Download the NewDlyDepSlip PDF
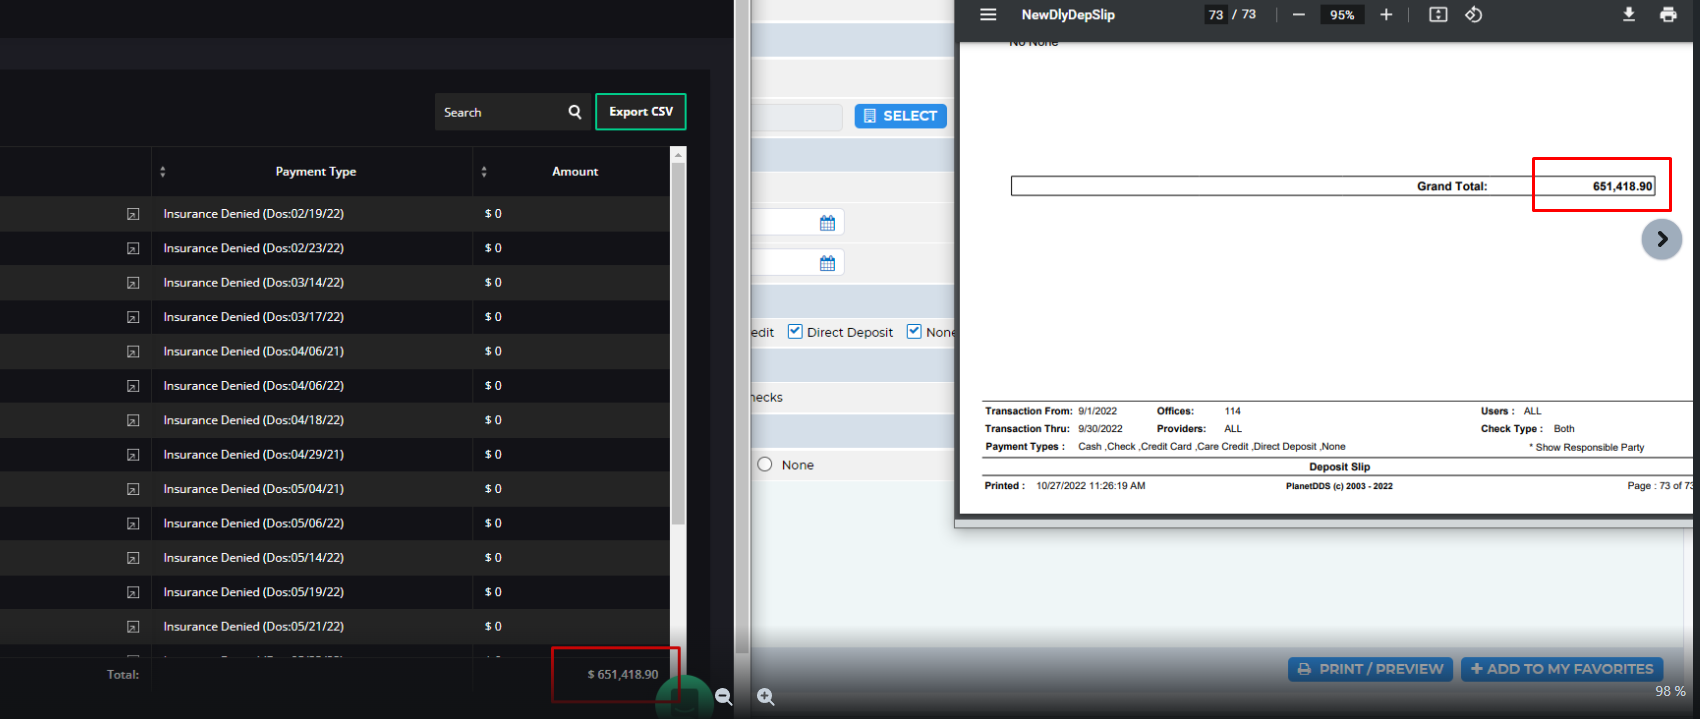 pos(1629,15)
